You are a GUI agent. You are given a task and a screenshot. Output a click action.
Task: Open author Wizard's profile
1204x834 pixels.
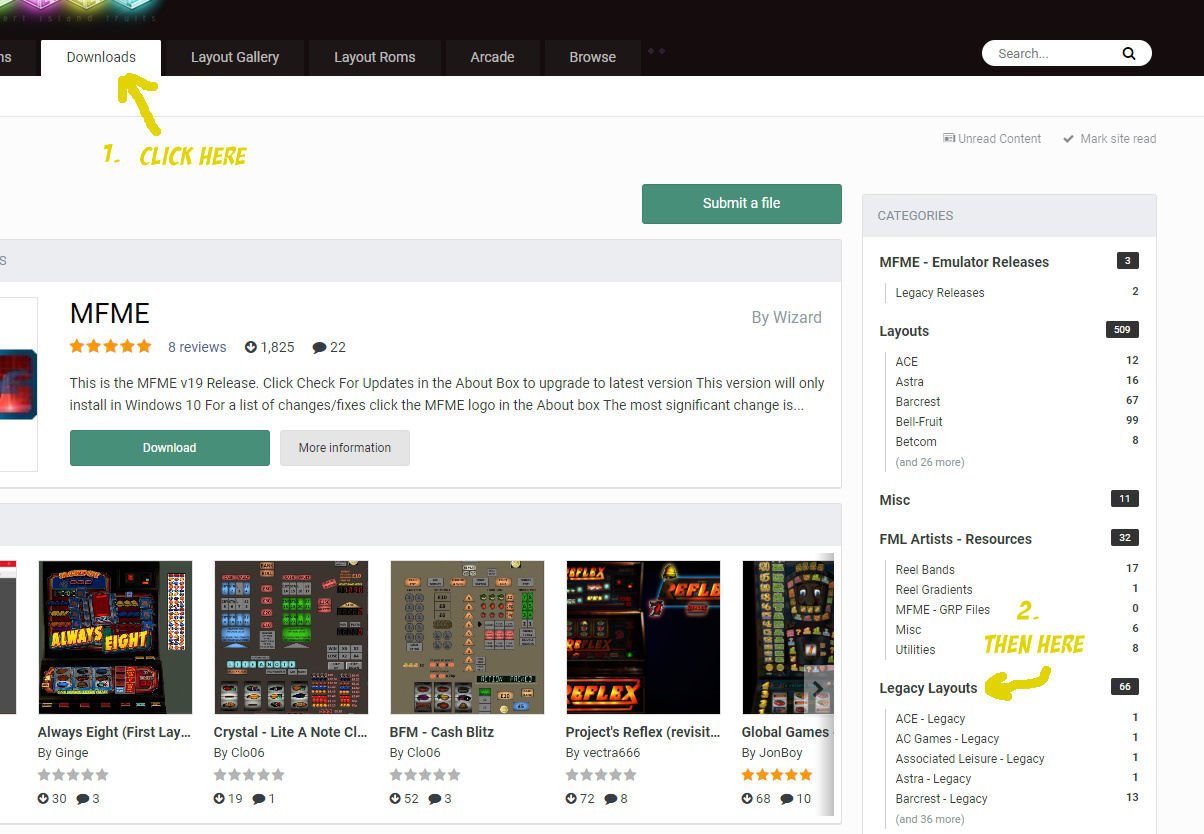click(x=798, y=317)
